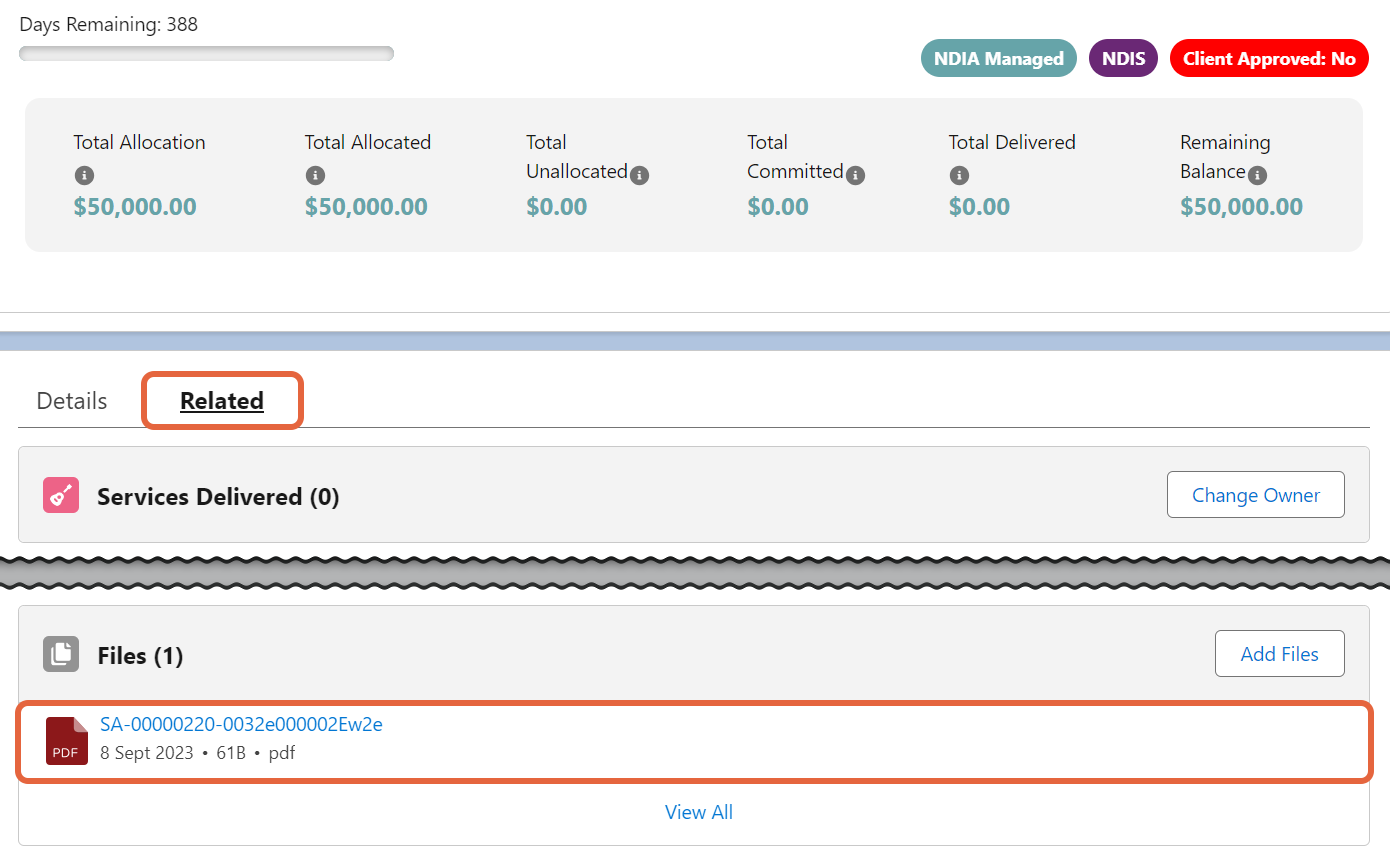
Task: Click the Services Delivered guitar icon
Action: tap(61, 495)
